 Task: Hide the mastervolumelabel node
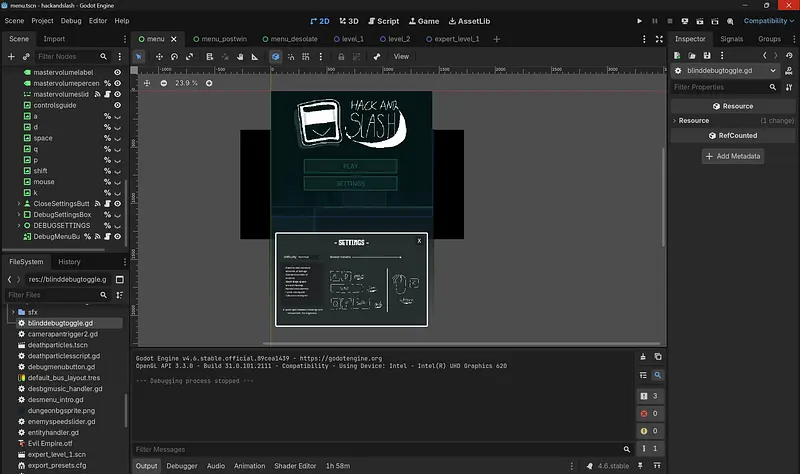click(117, 72)
